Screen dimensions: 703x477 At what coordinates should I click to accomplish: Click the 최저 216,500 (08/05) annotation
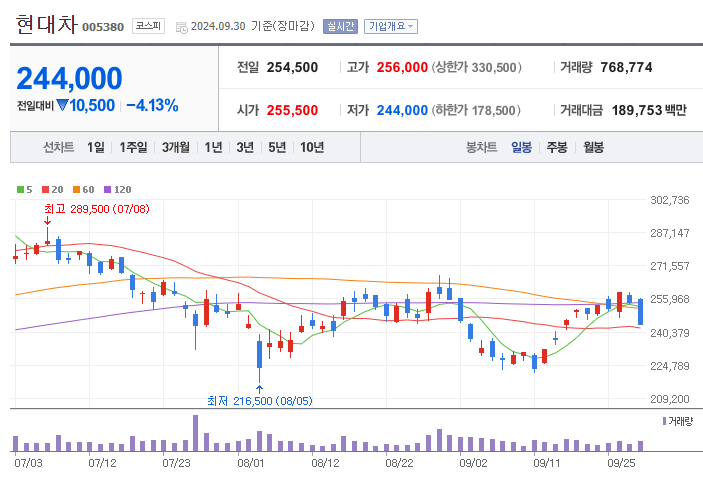[x=260, y=401]
